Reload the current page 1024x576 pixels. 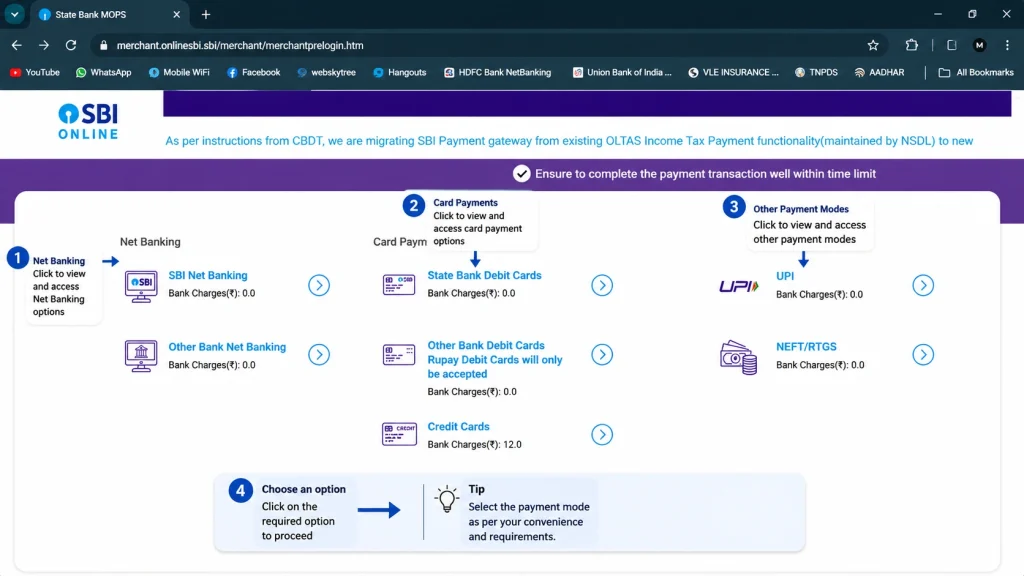[71, 45]
